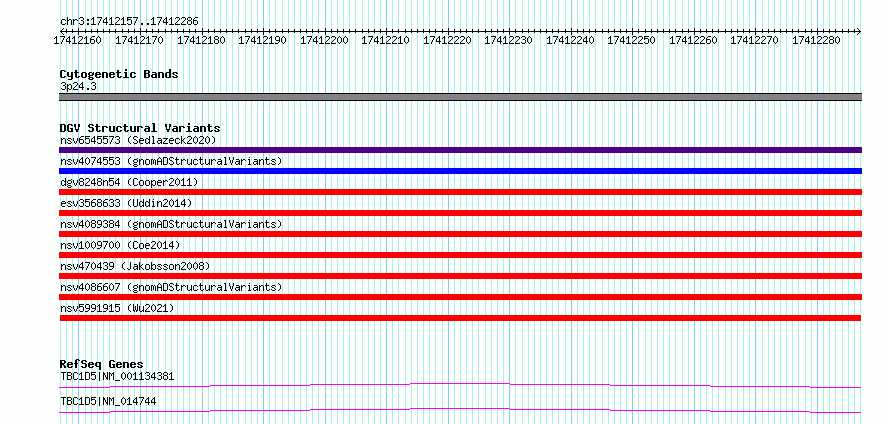Select the 17412280 ruler tick label
The height and width of the screenshot is (424, 890).
click(x=816, y=40)
